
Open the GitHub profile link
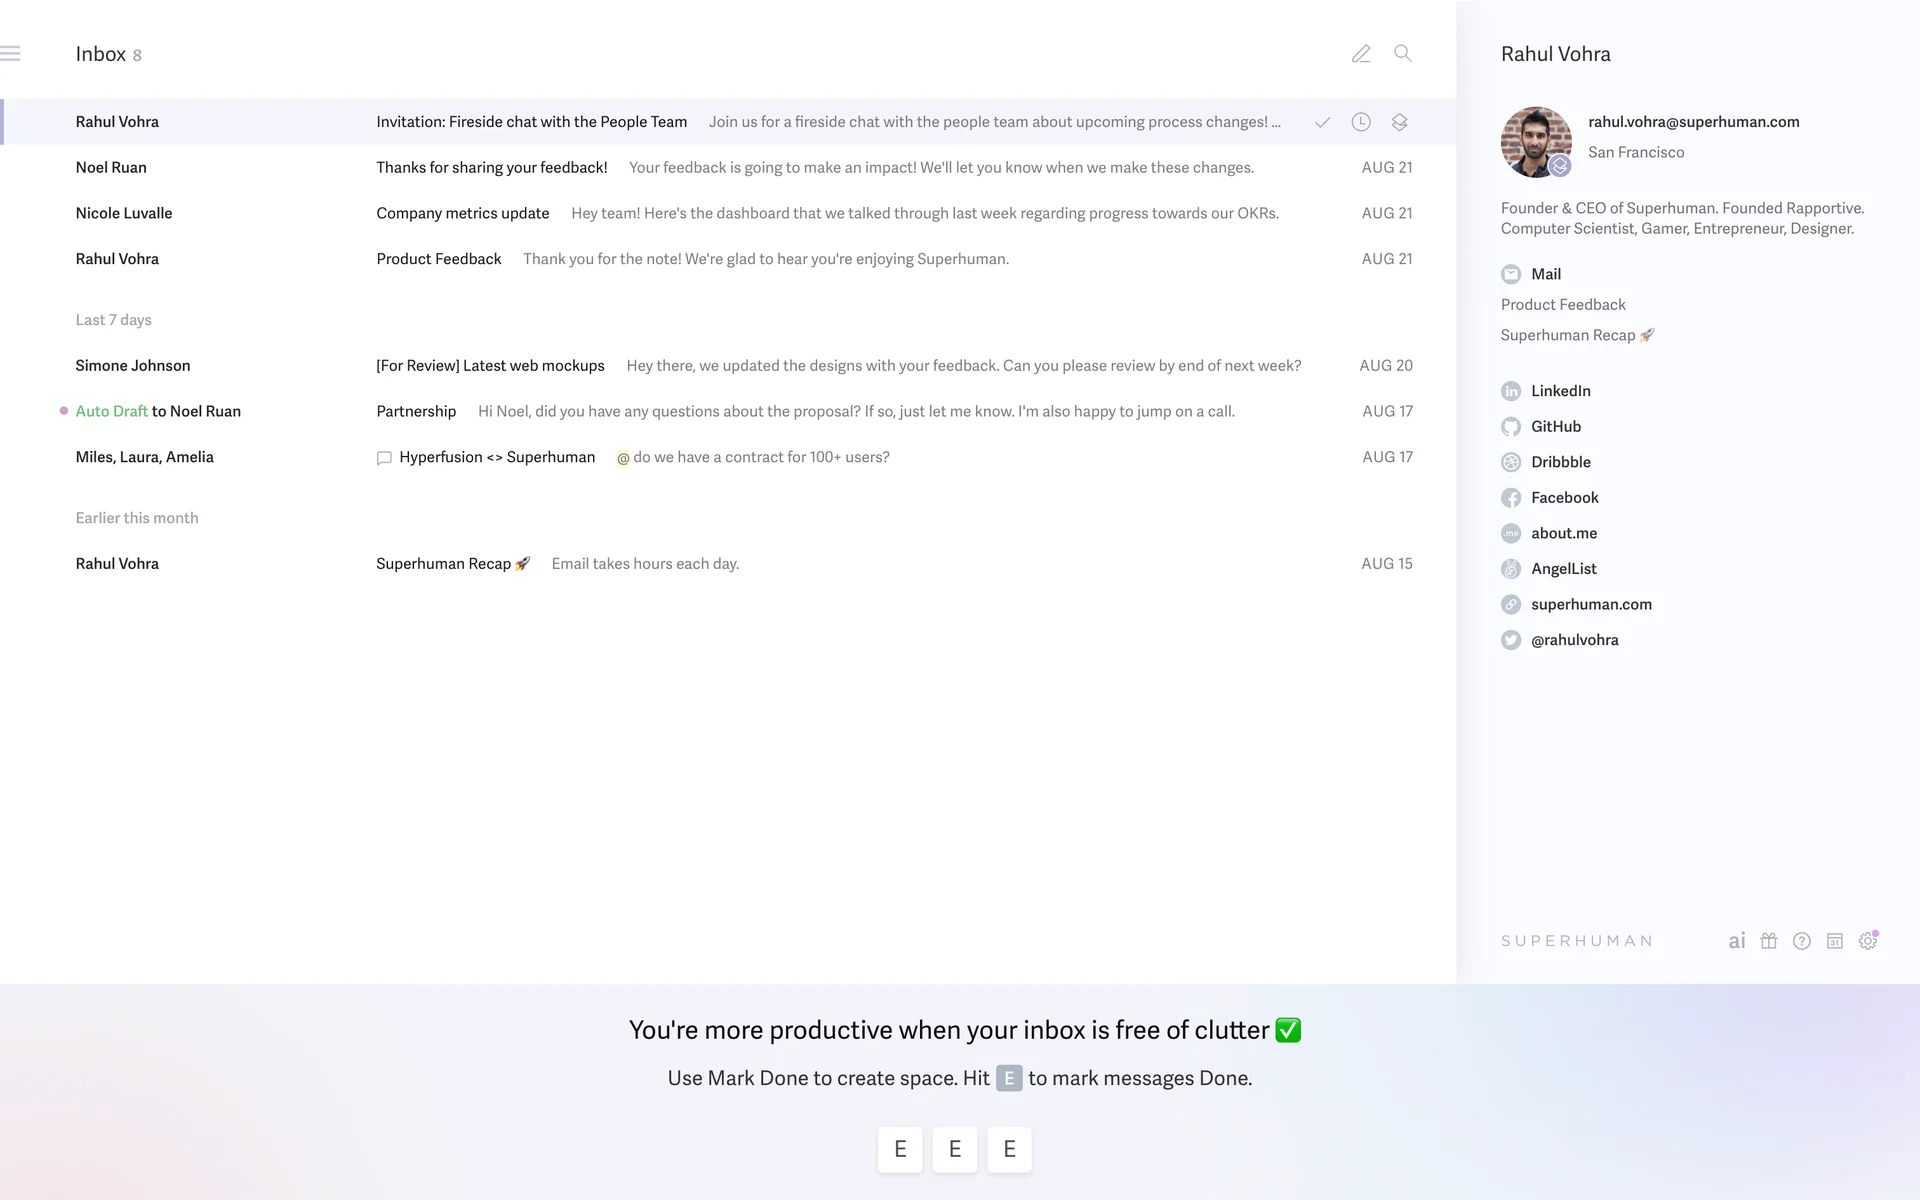(1556, 427)
